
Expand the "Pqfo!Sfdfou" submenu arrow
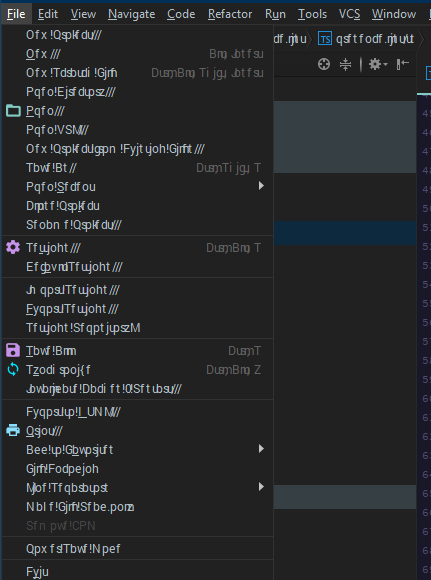(x=261, y=186)
